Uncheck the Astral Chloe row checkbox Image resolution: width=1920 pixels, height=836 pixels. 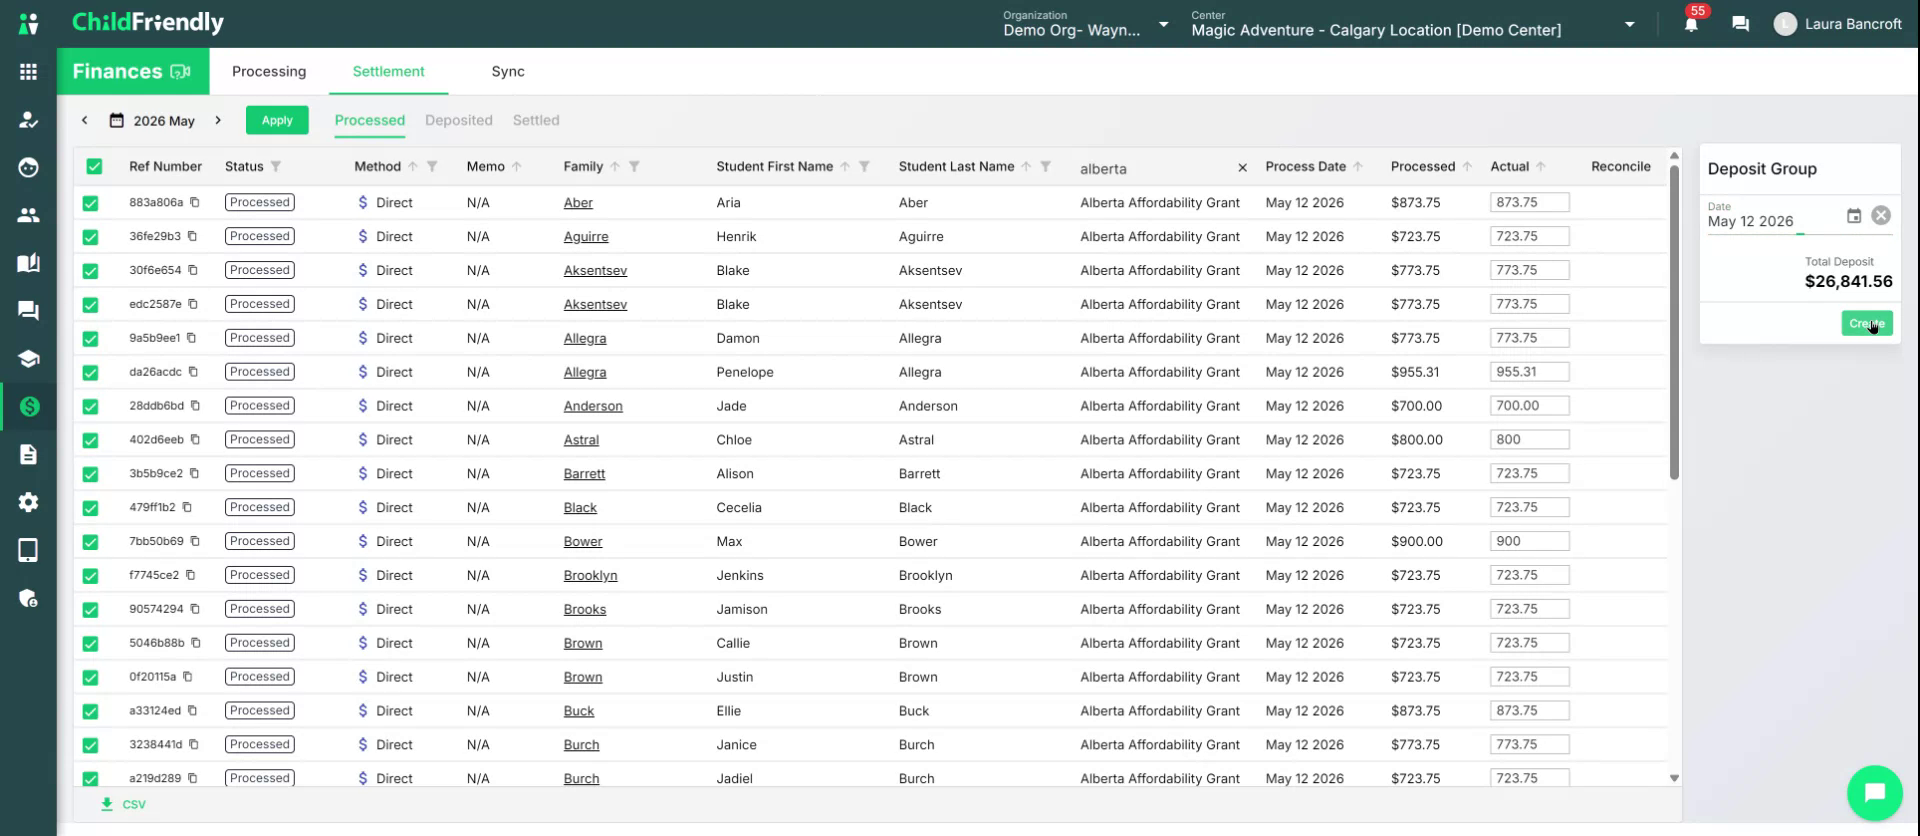(91, 440)
